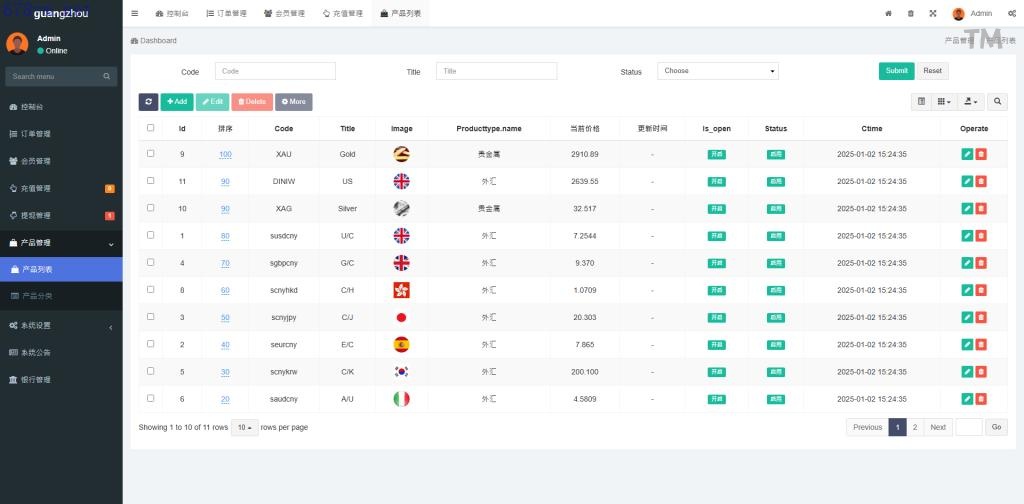1024x504 pixels.
Task: Open the columns visibility dropdown
Action: tap(944, 102)
